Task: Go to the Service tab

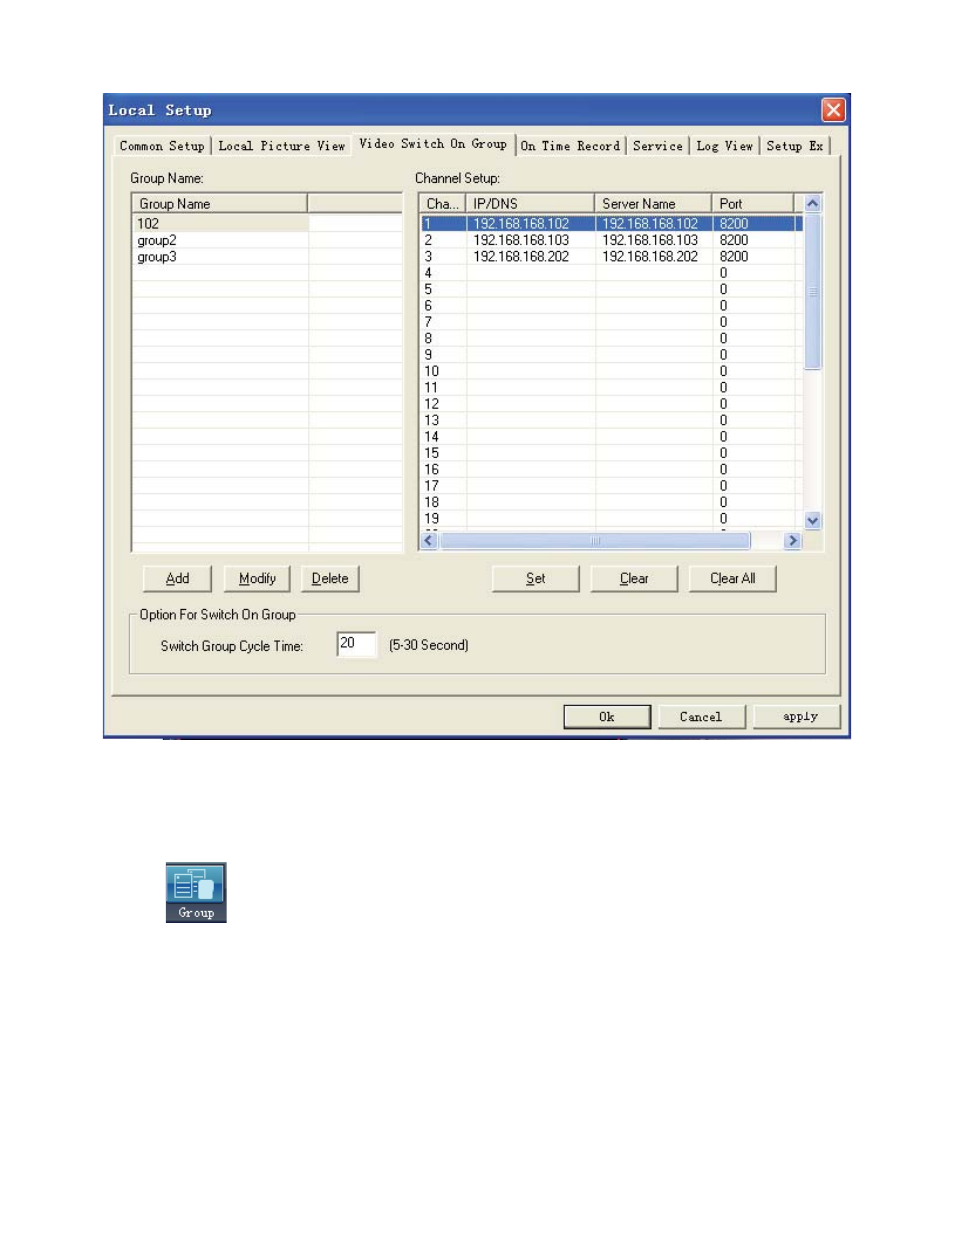Action: [x=658, y=146]
